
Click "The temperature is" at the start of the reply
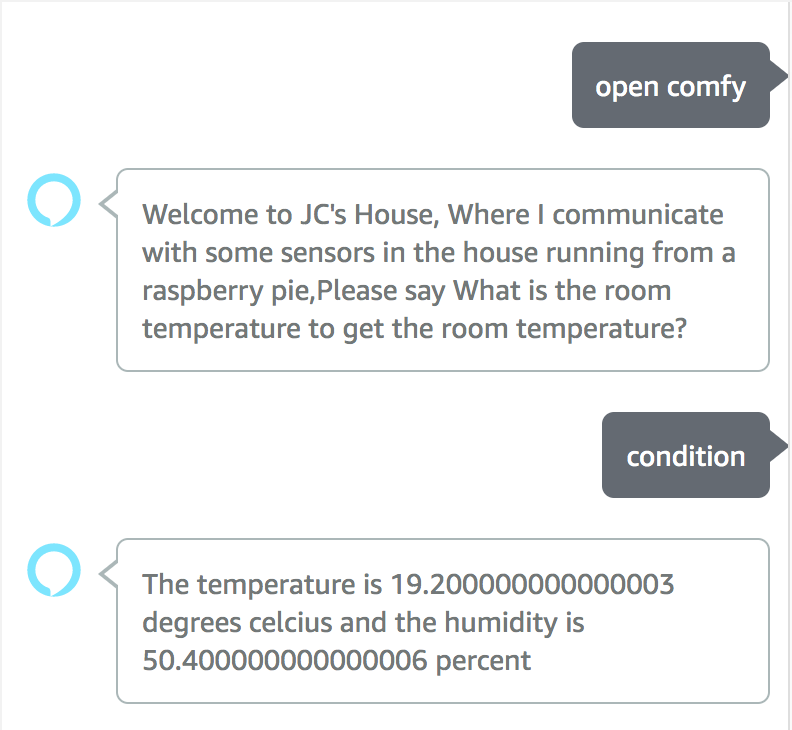pos(262,586)
